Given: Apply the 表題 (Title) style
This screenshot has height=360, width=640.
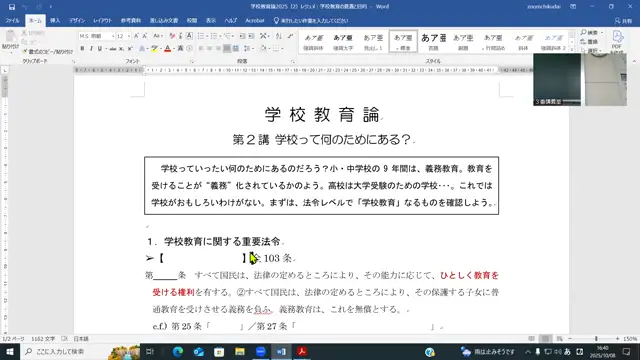Looking at the screenshot, I should coord(433,41).
